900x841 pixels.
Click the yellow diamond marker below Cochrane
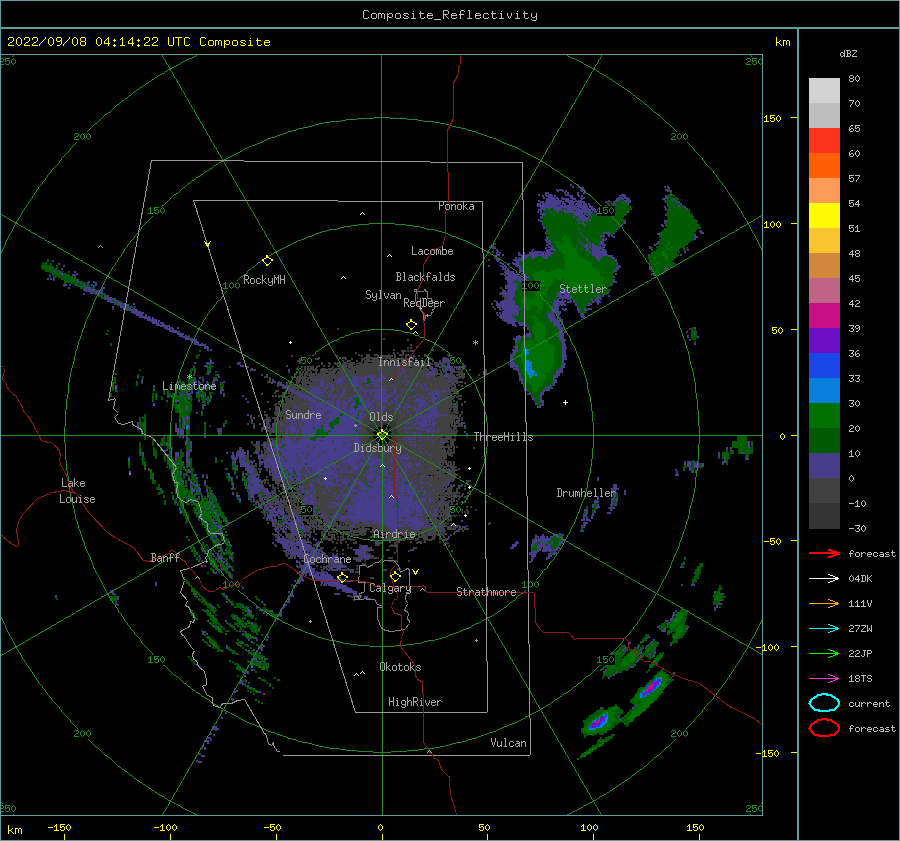pos(343,577)
